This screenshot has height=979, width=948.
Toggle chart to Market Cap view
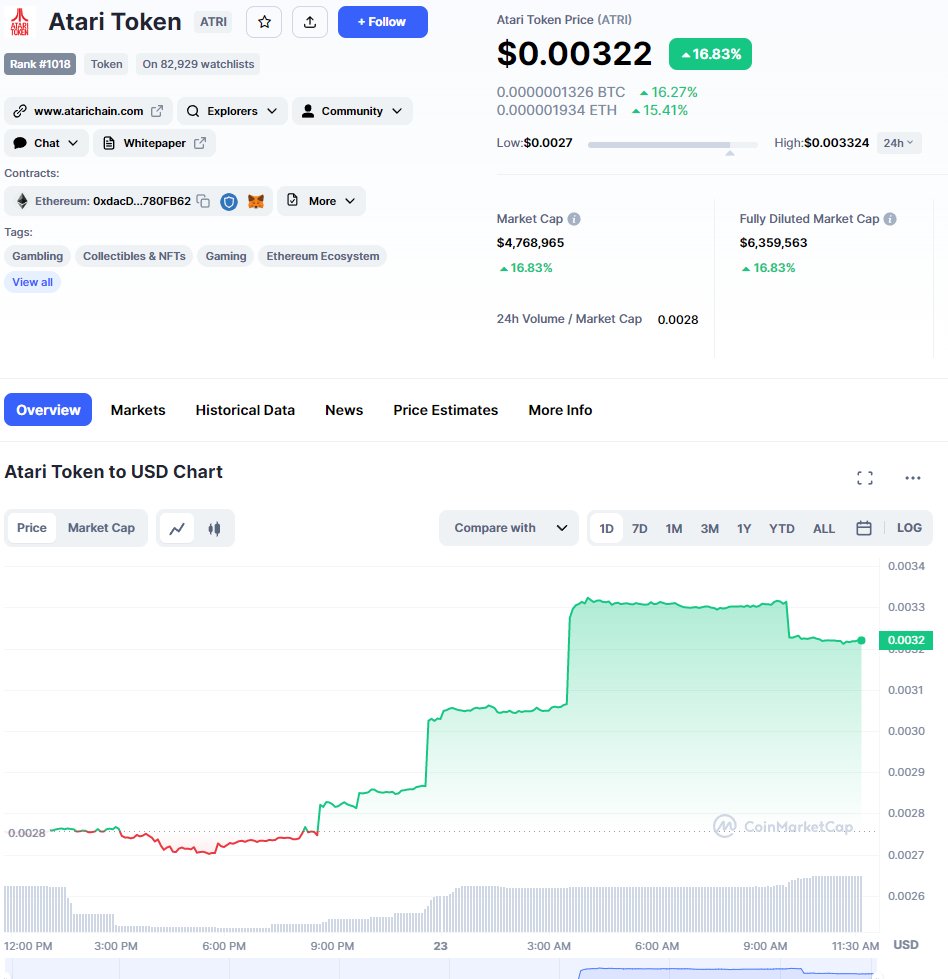(101, 528)
